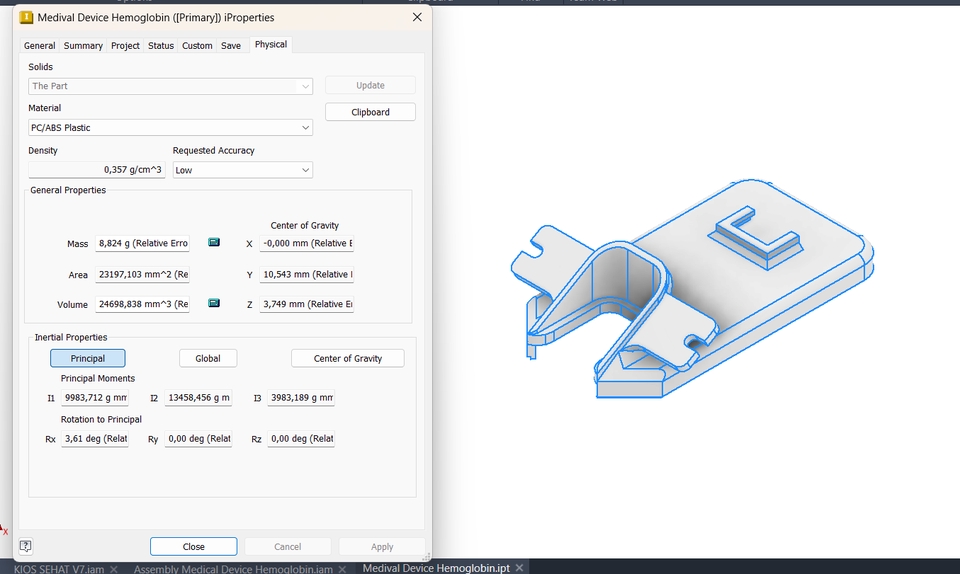
Task: Click the Close button
Action: (193, 546)
